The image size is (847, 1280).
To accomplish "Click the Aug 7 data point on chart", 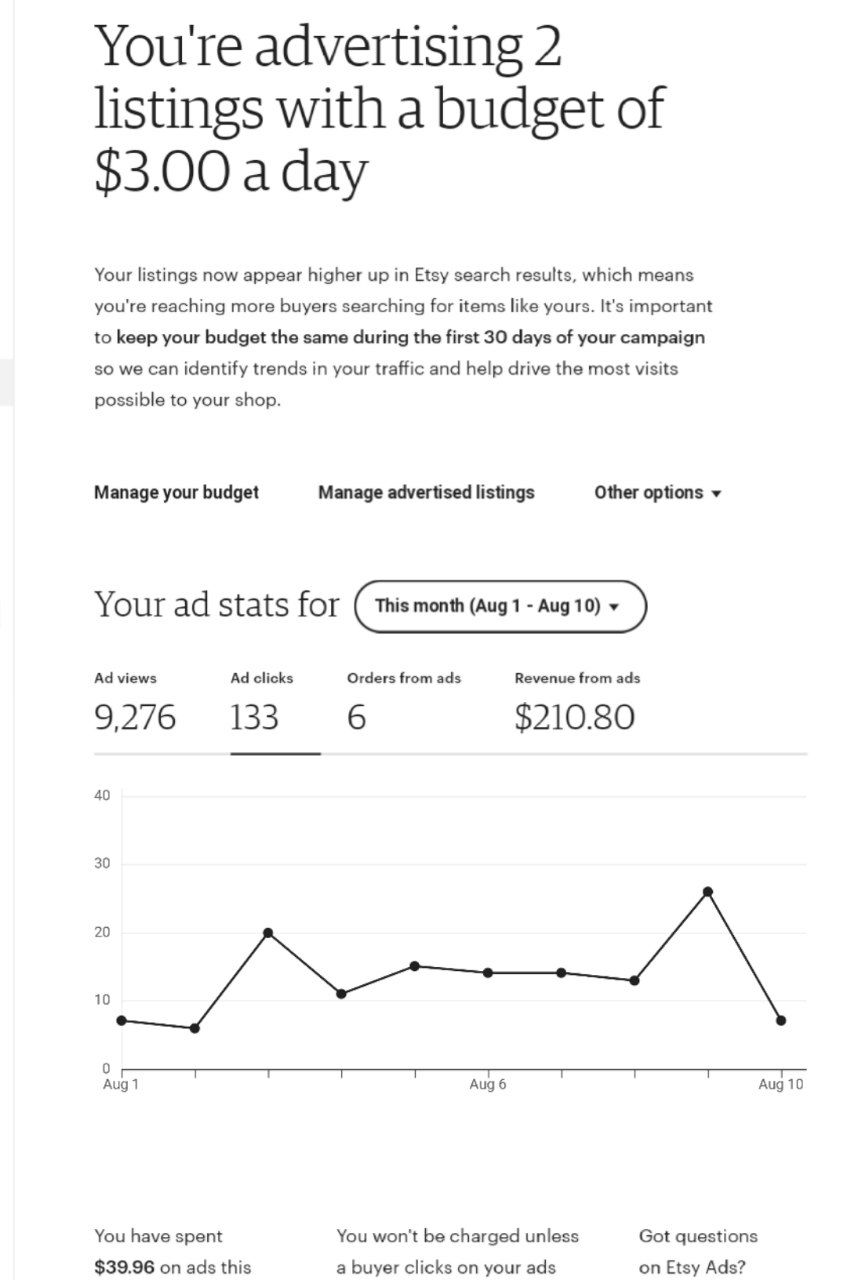I will [561, 972].
